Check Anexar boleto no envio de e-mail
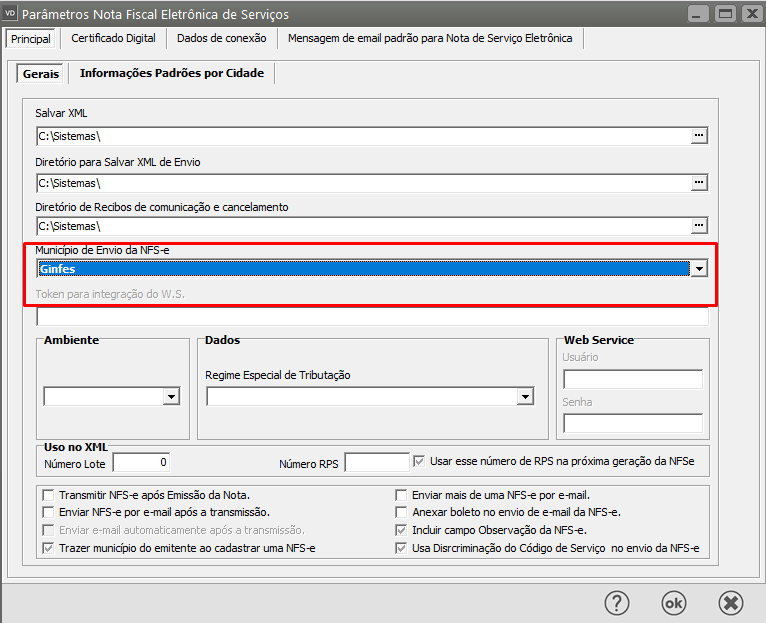The width and height of the screenshot is (766, 623). pyautogui.click(x=402, y=512)
